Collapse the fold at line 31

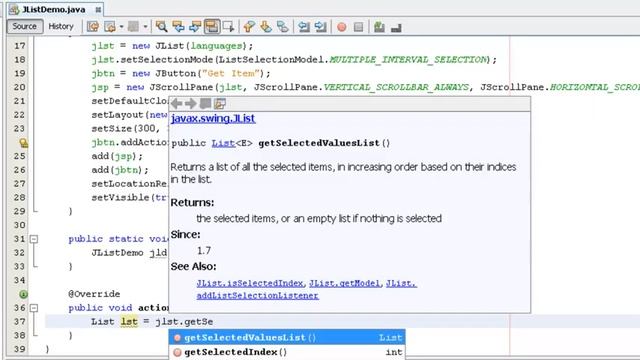click(34, 239)
